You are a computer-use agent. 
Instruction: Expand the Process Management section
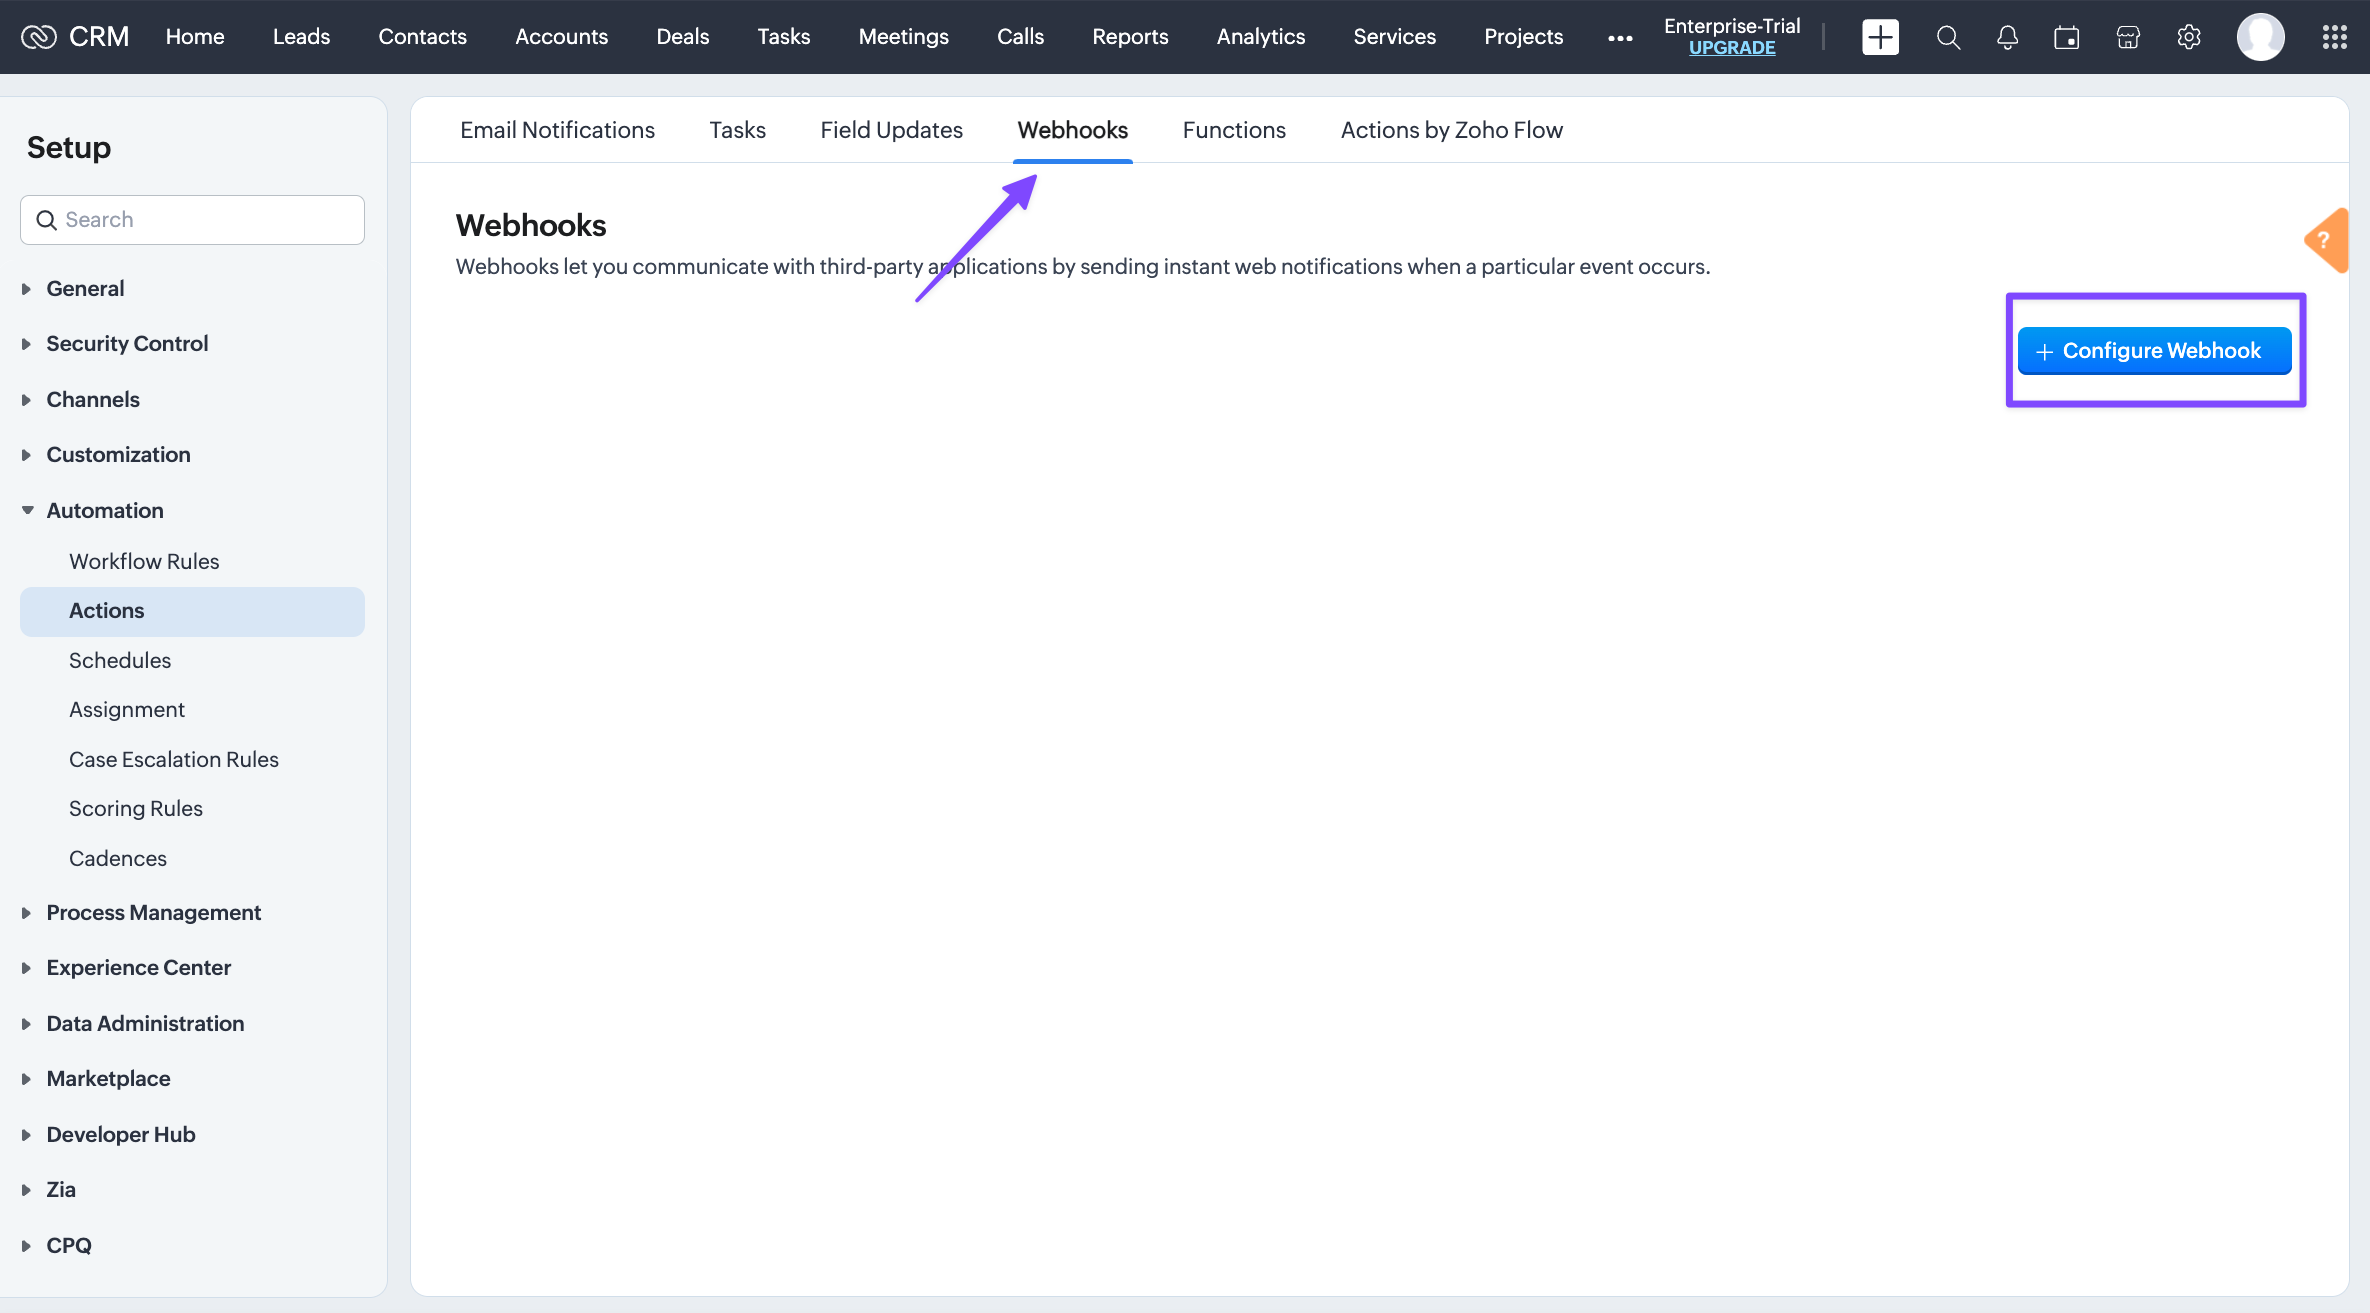(x=153, y=913)
